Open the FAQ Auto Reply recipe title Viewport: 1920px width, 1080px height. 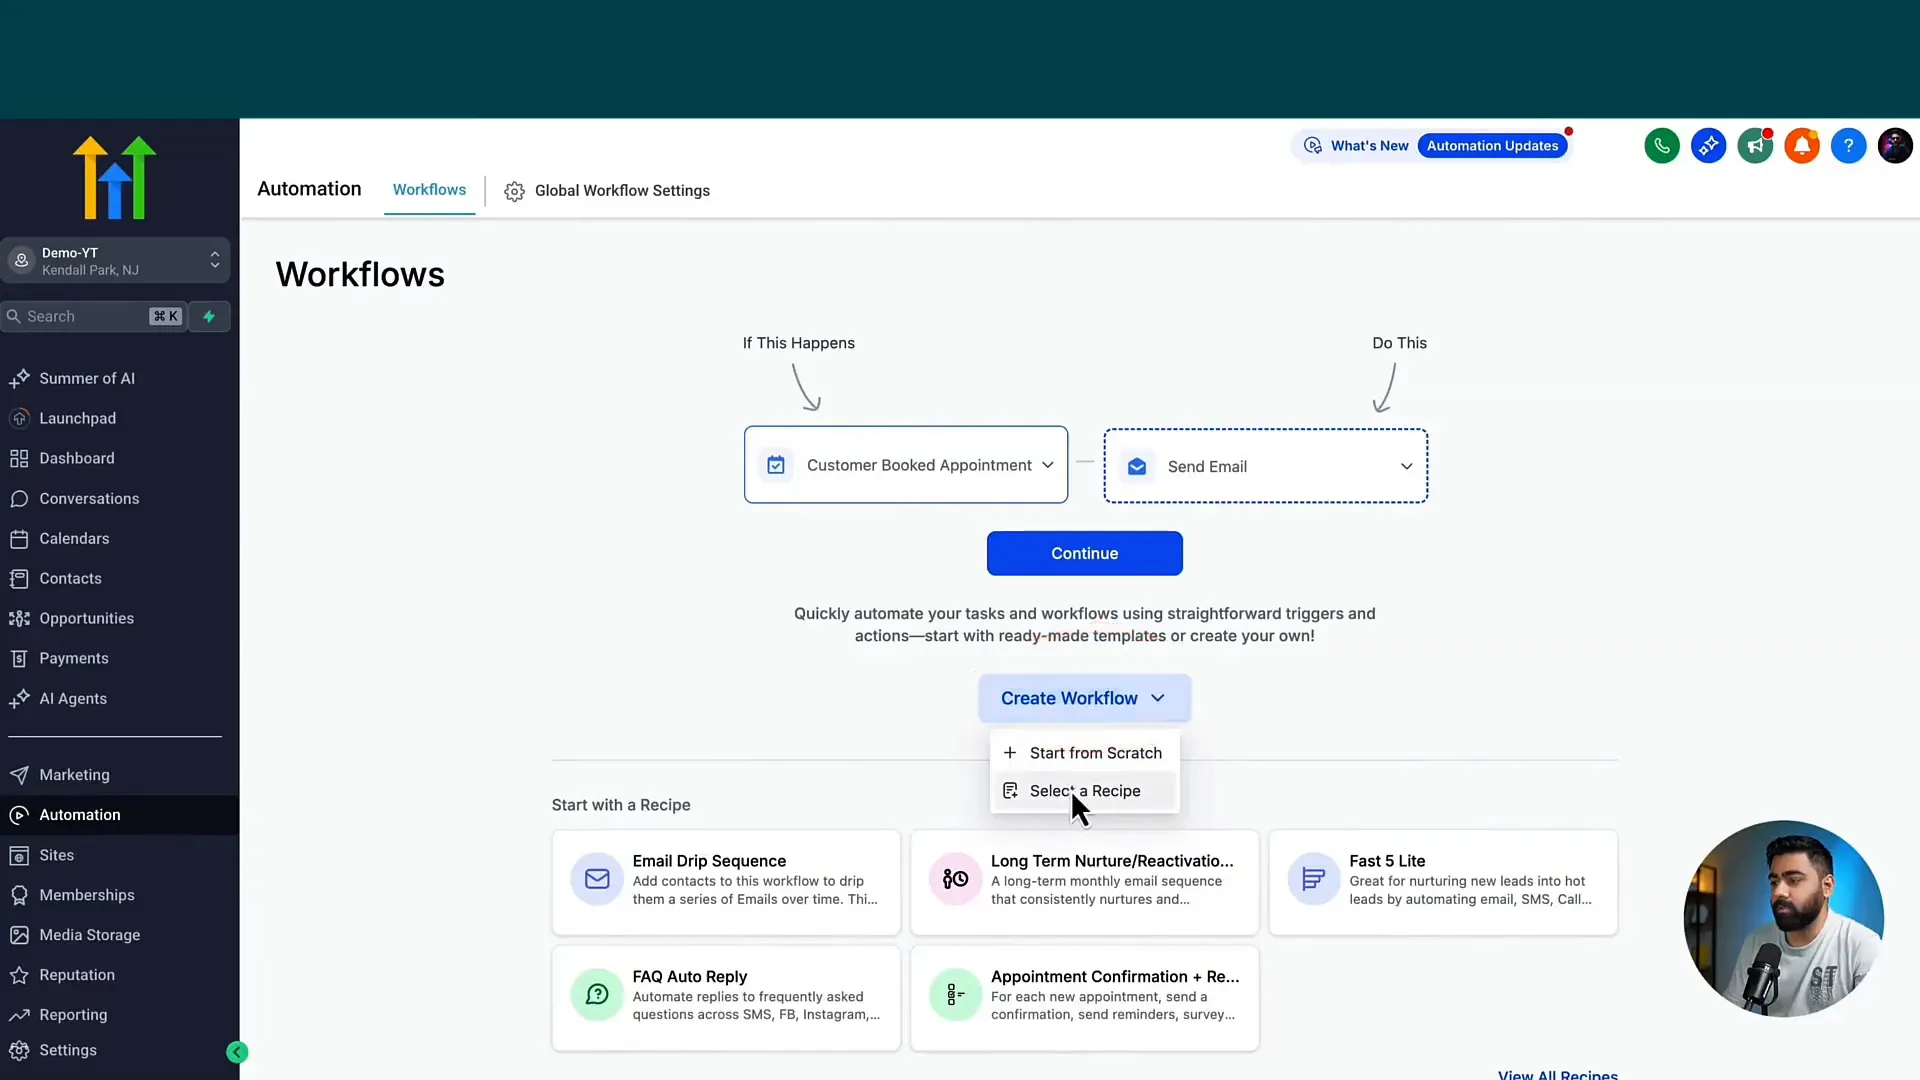point(690,977)
